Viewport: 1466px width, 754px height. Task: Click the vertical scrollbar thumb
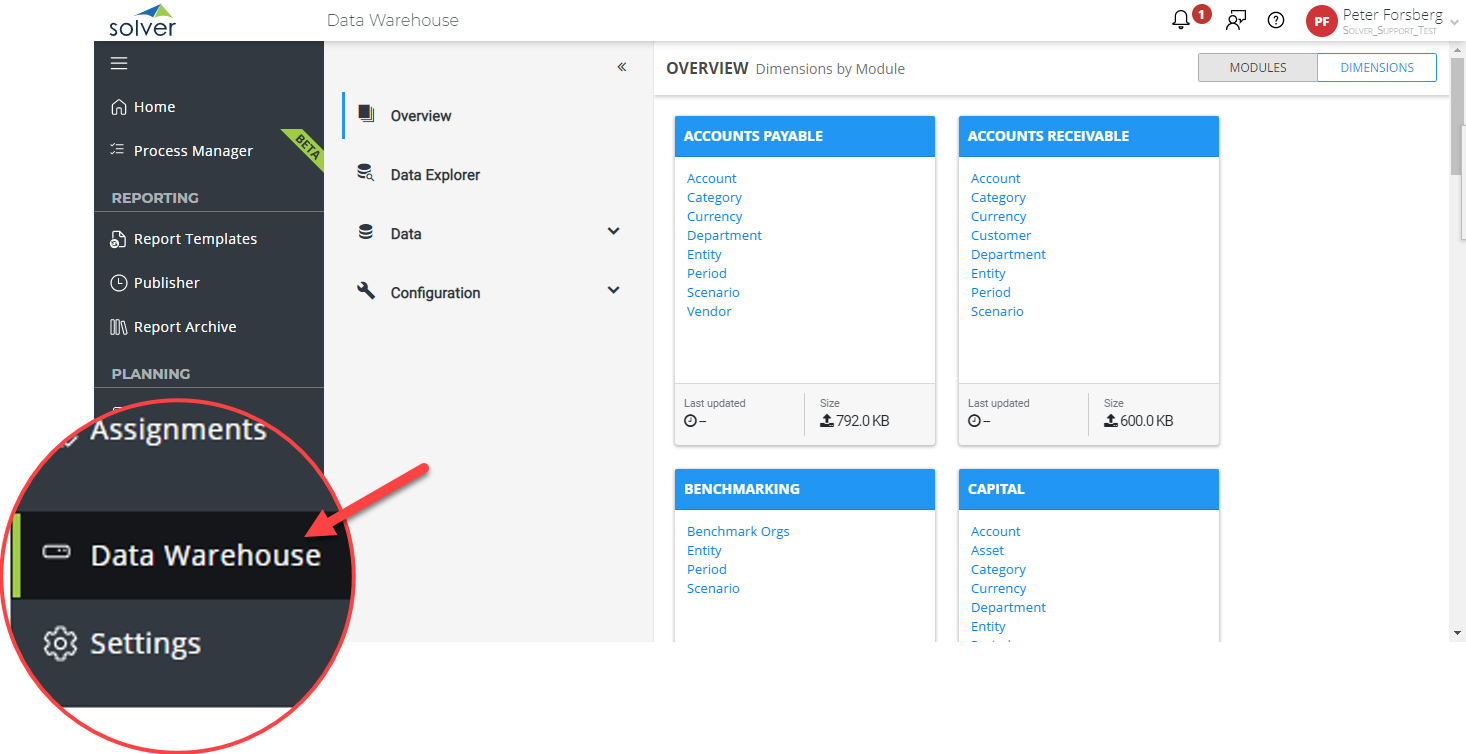[1457, 115]
